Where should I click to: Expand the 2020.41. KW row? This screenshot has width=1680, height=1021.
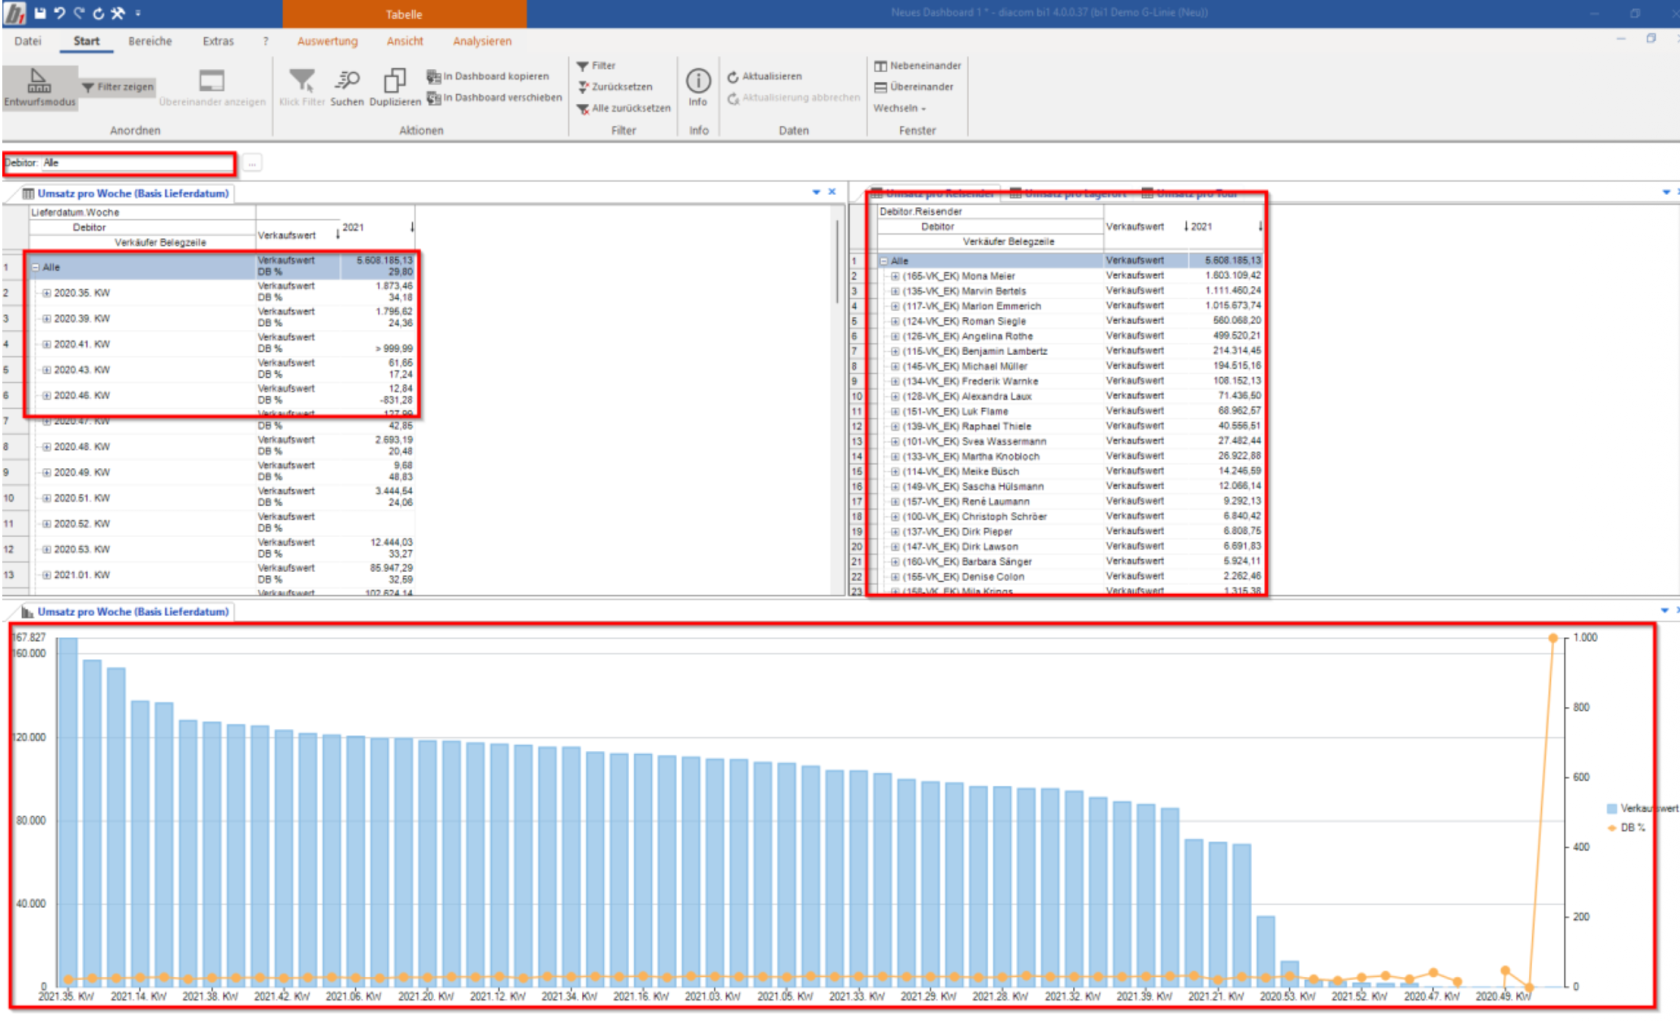[x=46, y=344]
